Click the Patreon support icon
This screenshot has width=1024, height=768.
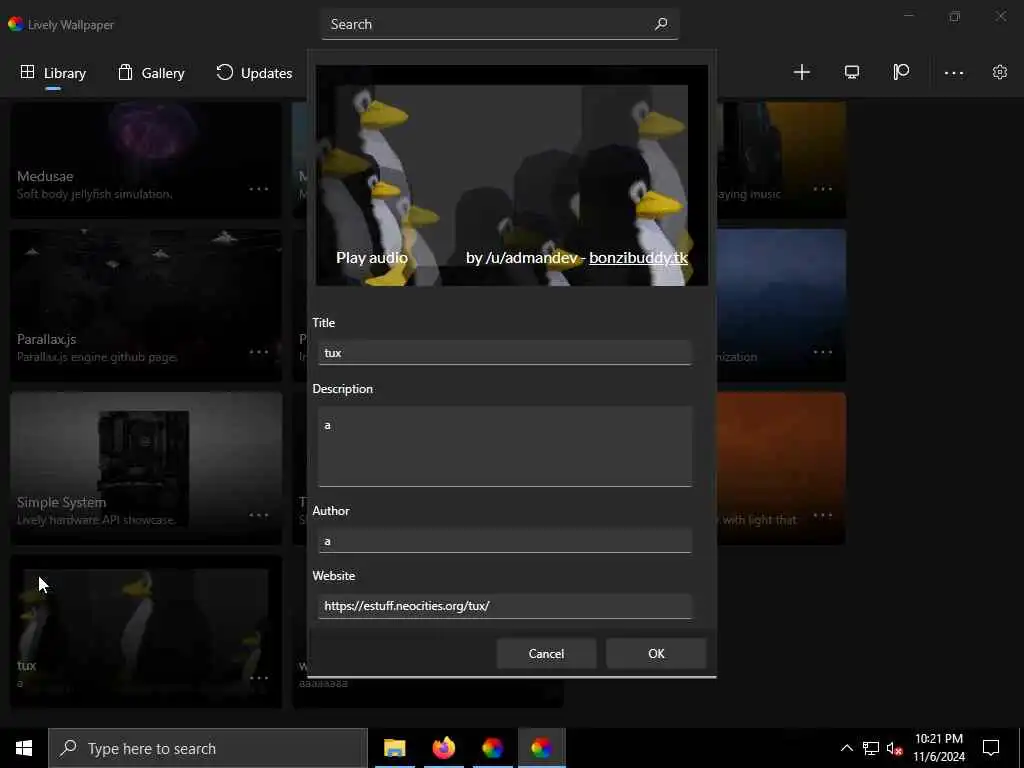[x=901, y=72]
